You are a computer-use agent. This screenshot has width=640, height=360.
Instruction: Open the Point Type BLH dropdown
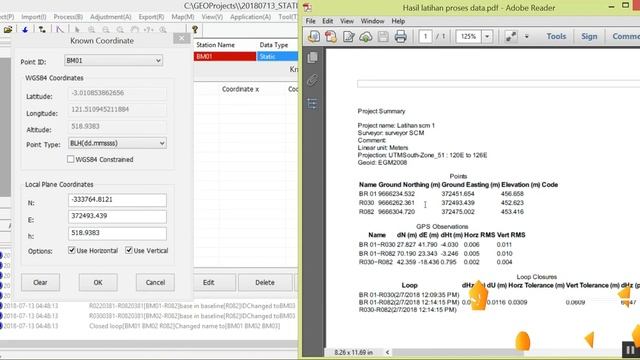point(162,143)
